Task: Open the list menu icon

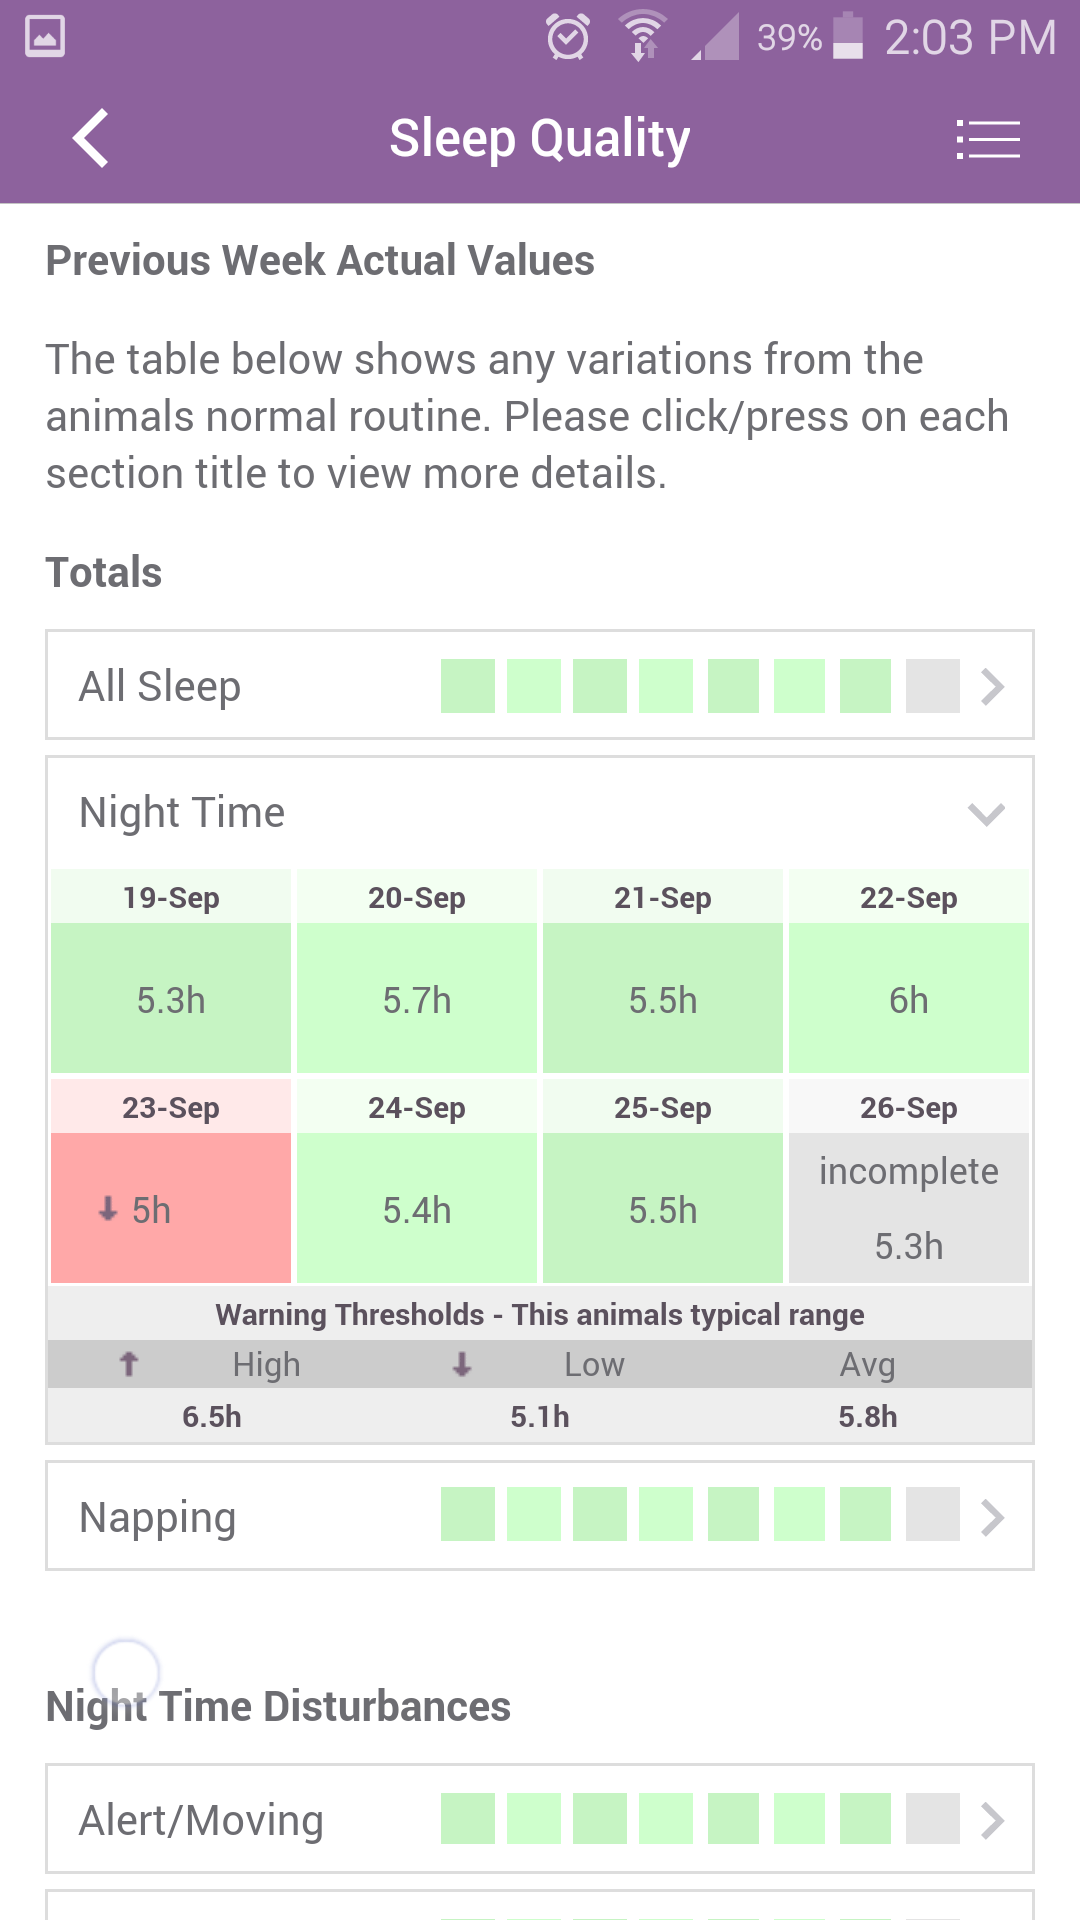Action: coord(988,139)
